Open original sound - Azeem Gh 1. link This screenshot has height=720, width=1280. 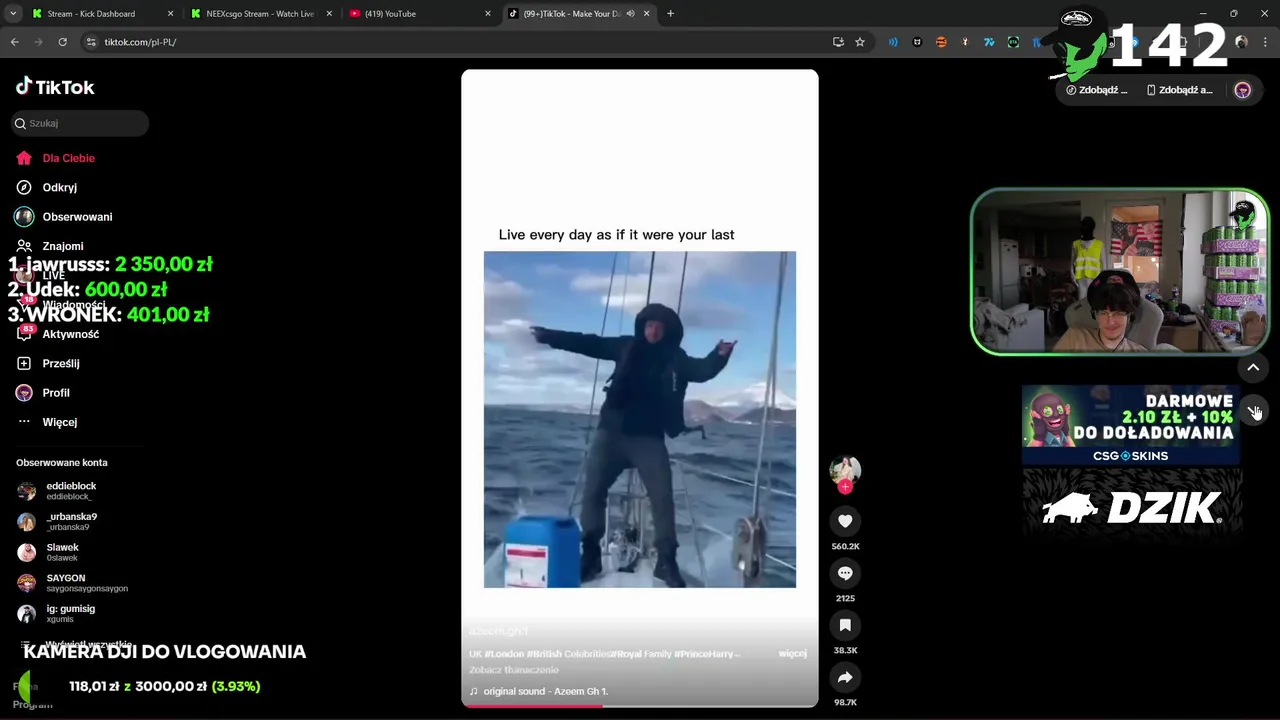coord(546,691)
